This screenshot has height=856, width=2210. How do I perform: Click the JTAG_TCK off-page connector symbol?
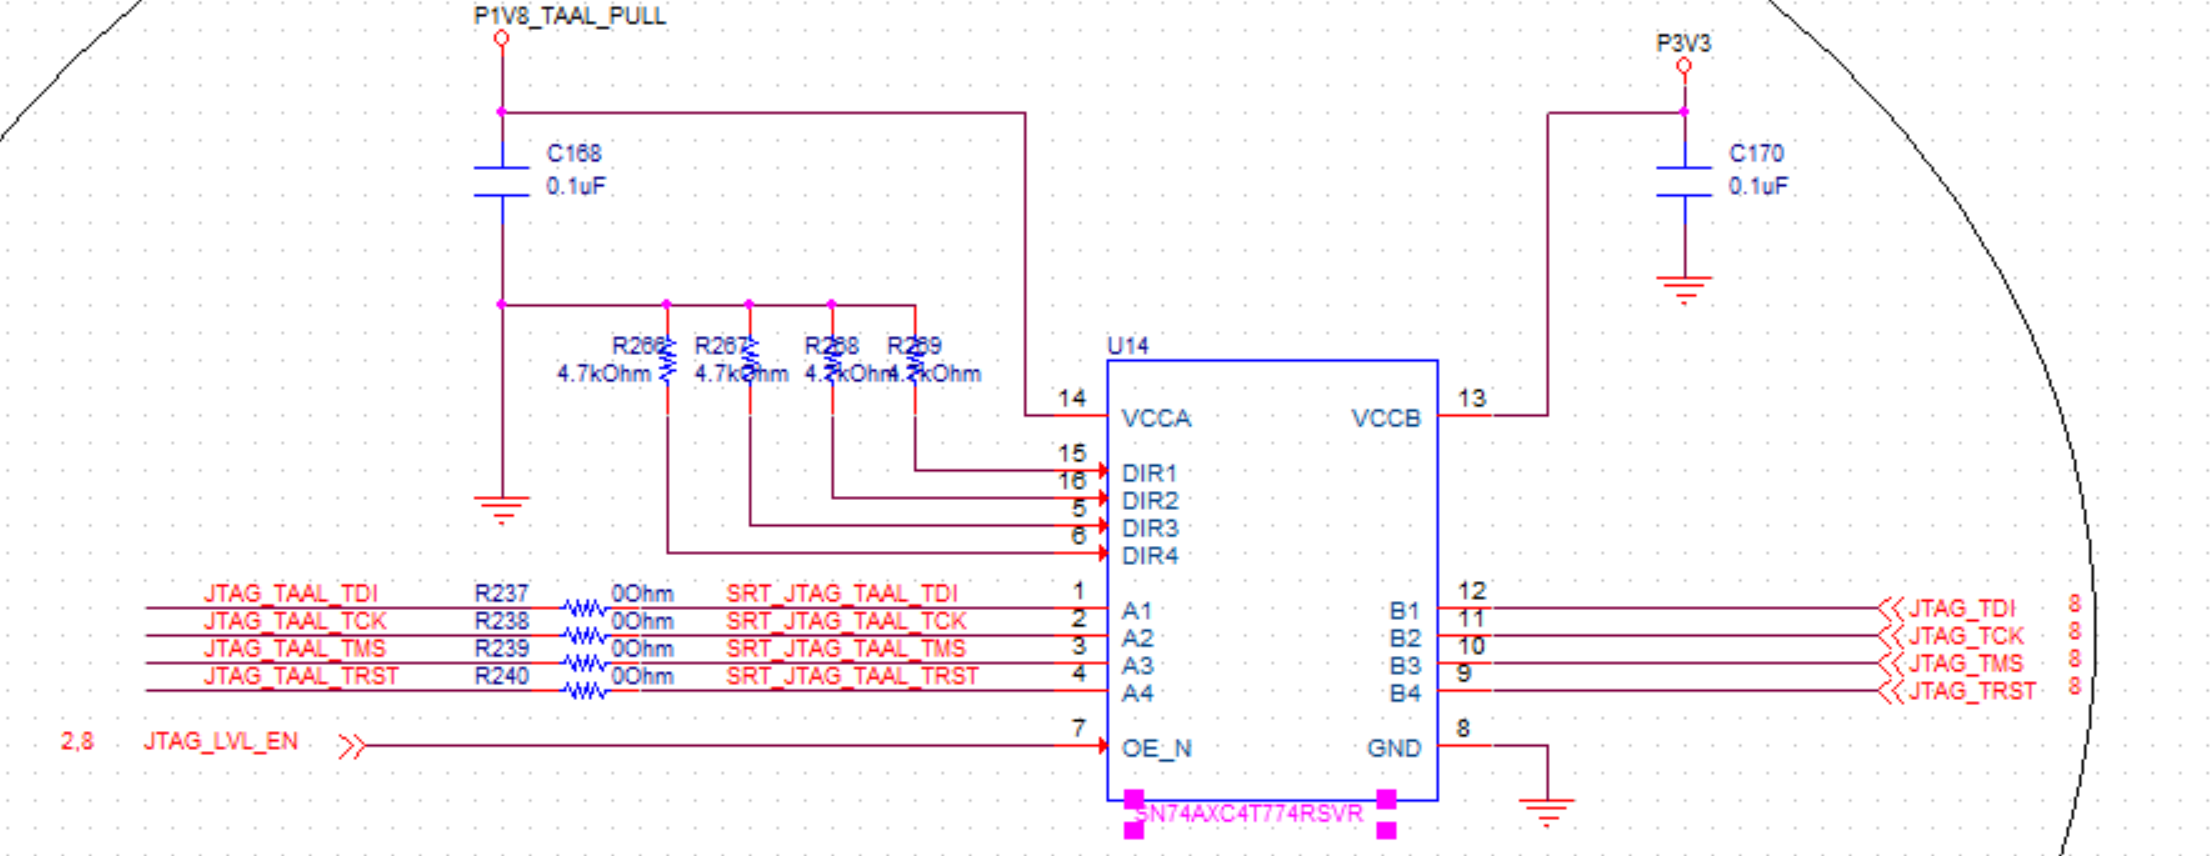click(1890, 635)
